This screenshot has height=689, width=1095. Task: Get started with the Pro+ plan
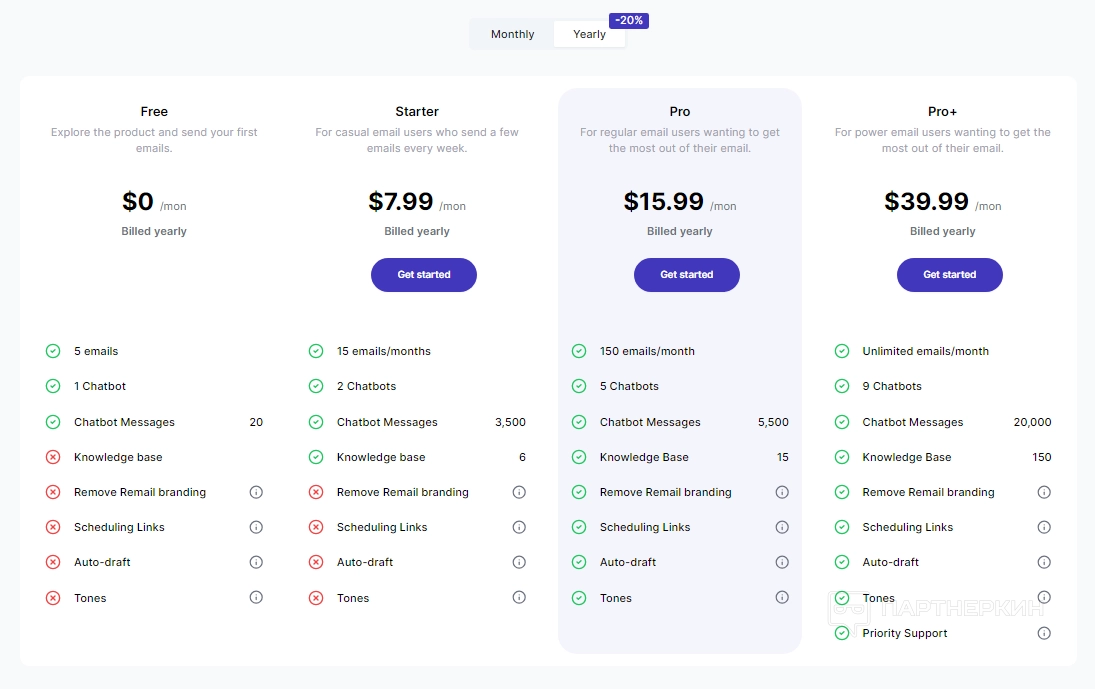click(950, 275)
